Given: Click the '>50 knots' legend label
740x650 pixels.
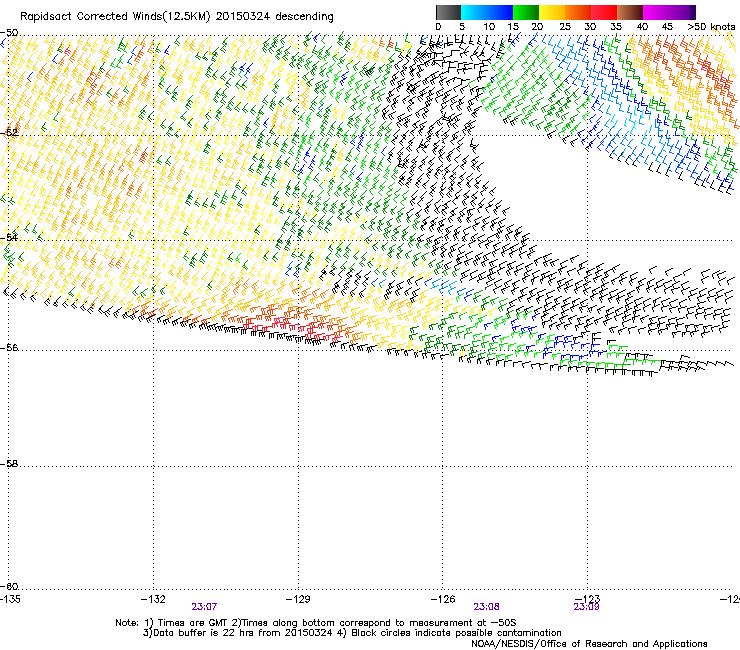Looking at the screenshot, I should click(x=711, y=27).
